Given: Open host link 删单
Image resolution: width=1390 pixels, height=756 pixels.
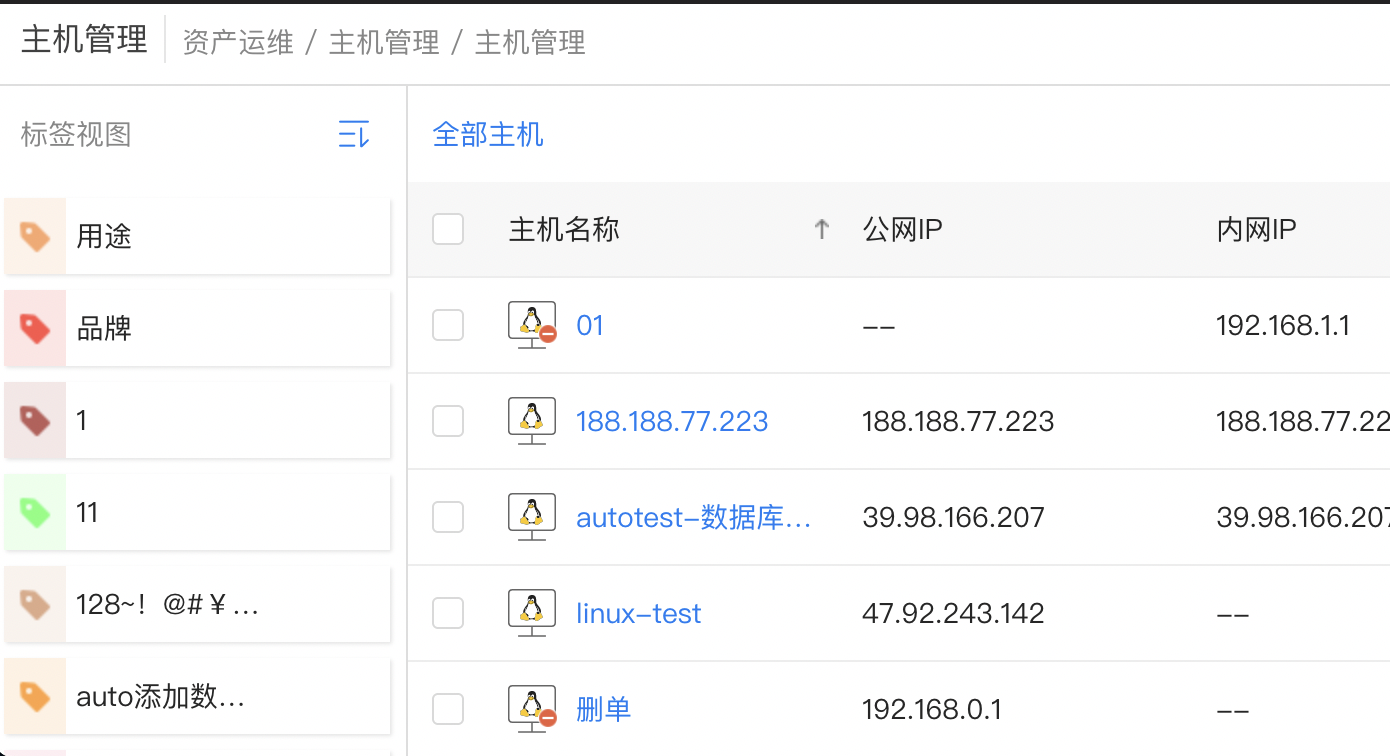Looking at the screenshot, I should tap(604, 709).
